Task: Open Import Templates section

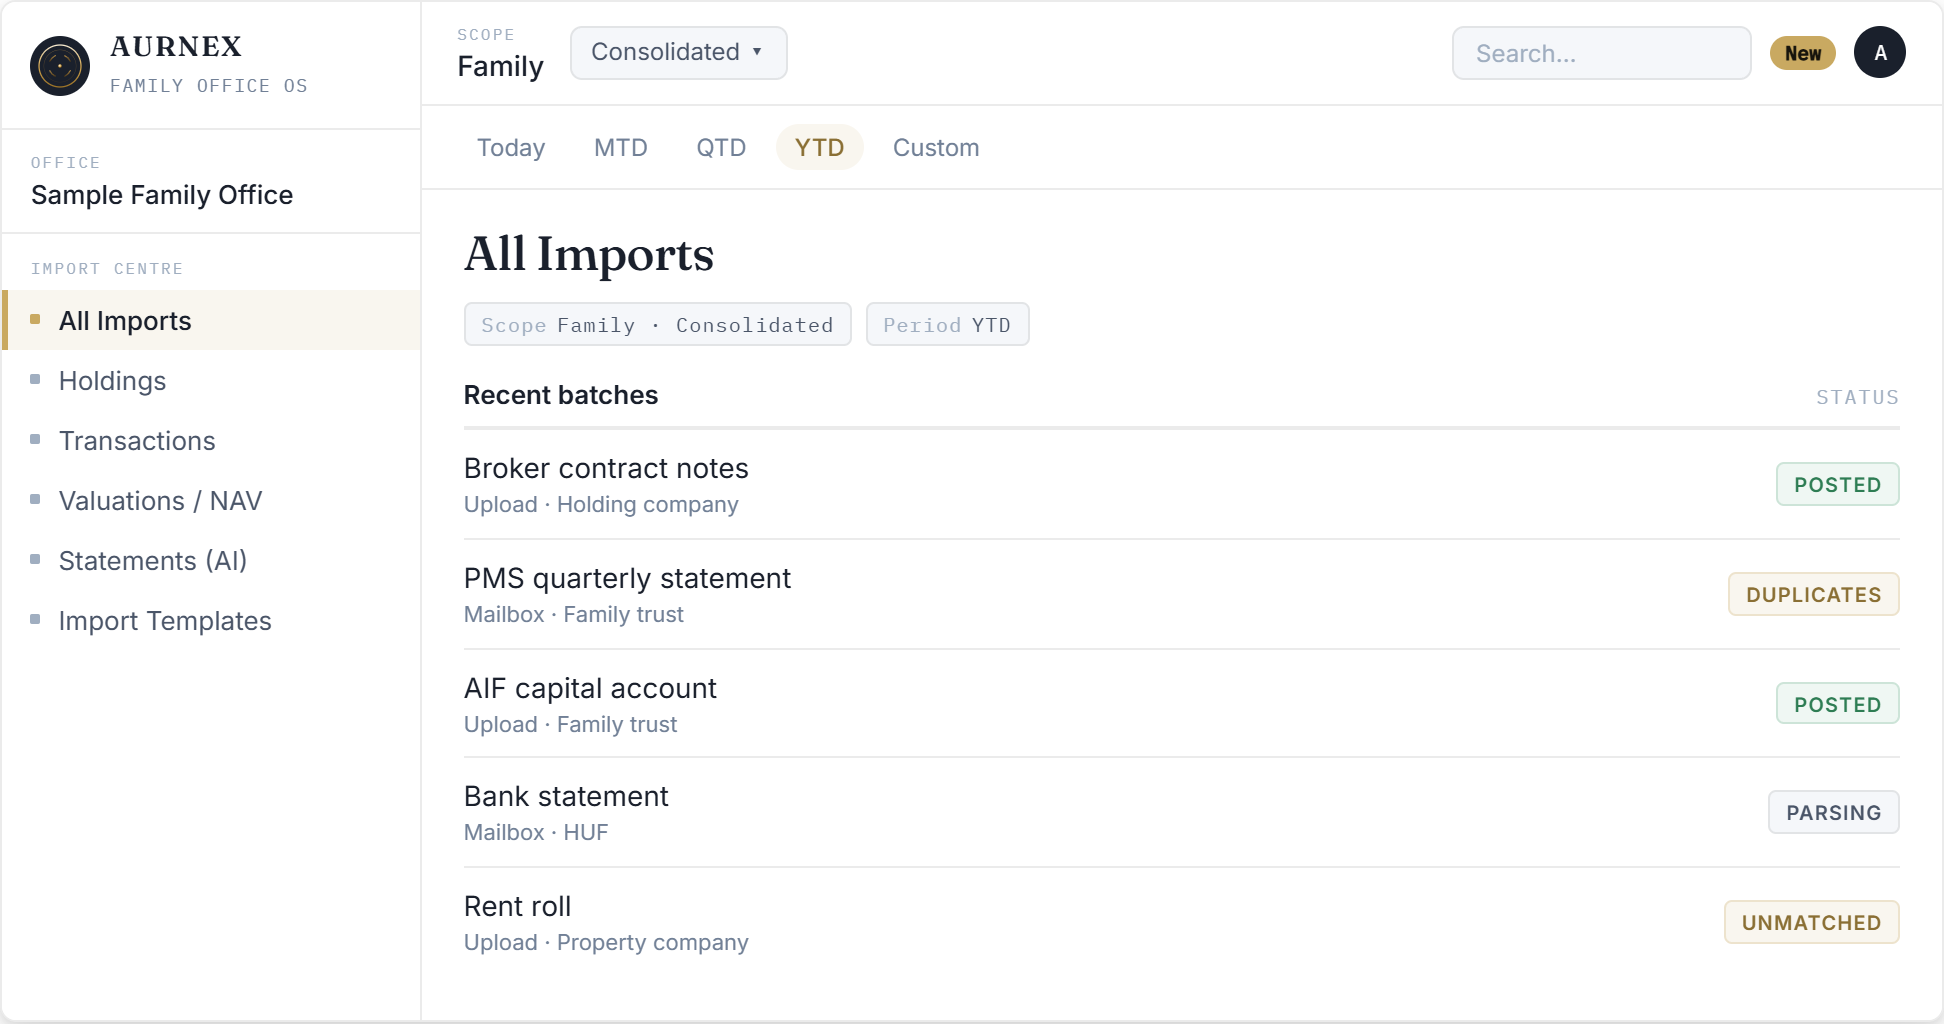Action: [x=212, y=620]
